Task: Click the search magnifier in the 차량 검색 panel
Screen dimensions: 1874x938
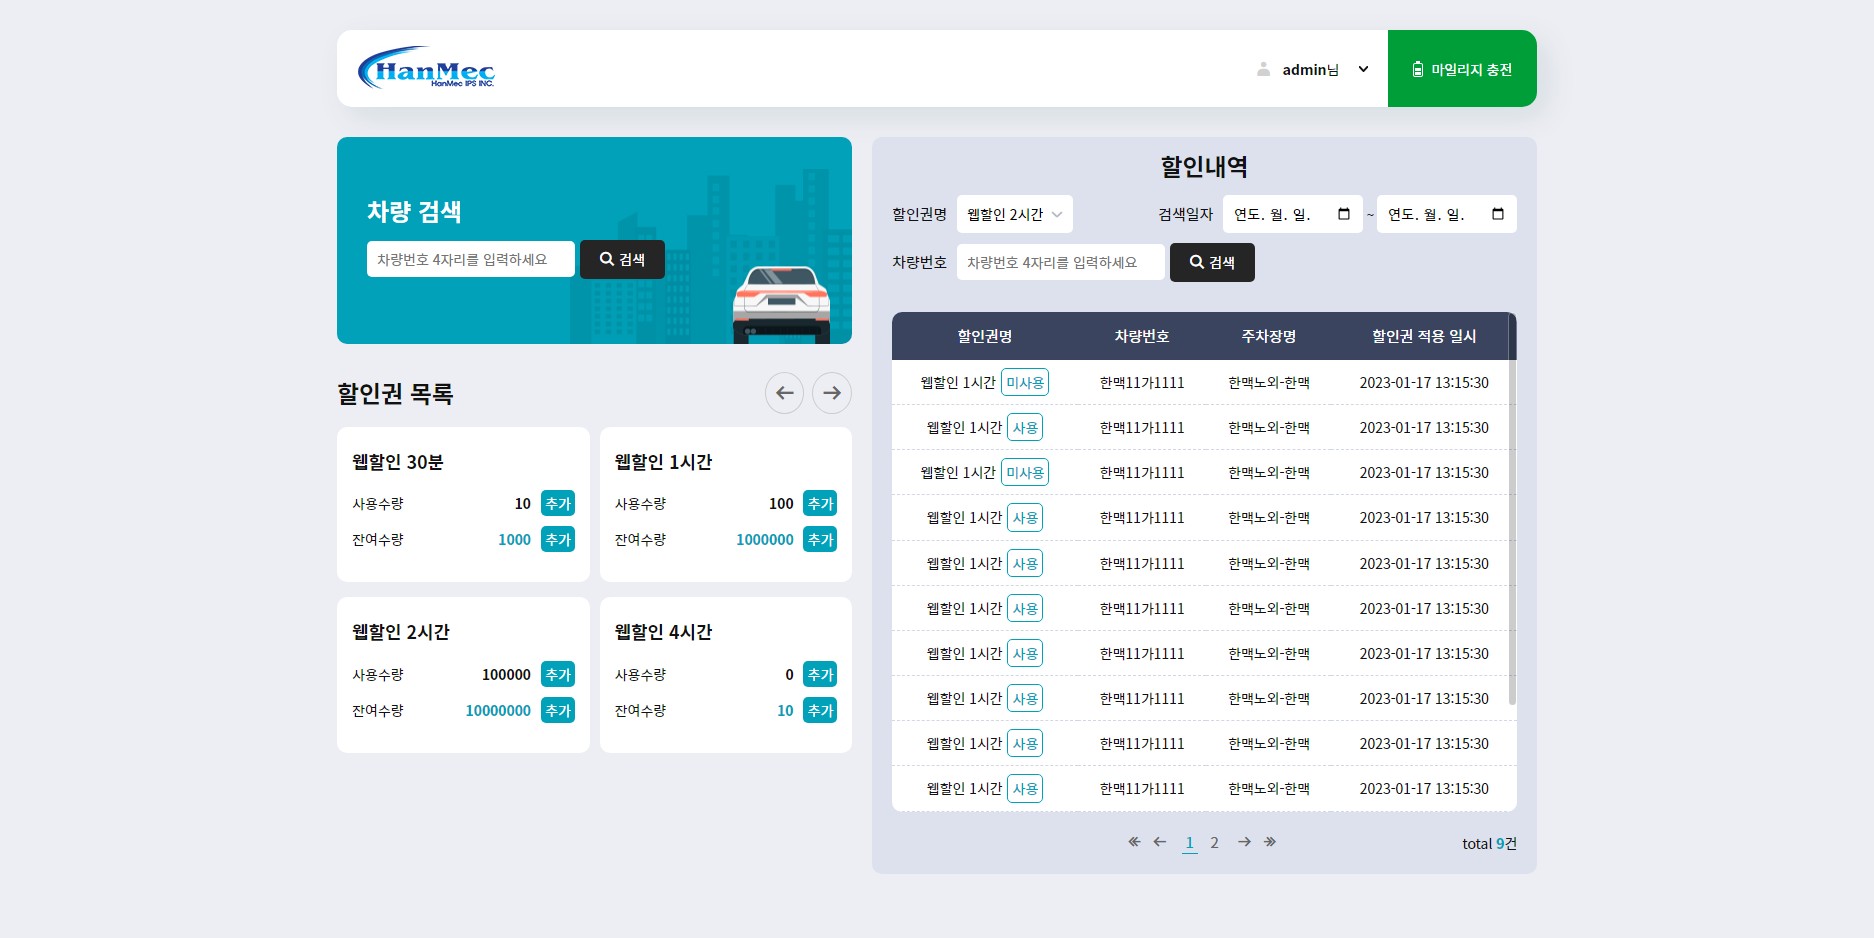Action: (x=606, y=259)
